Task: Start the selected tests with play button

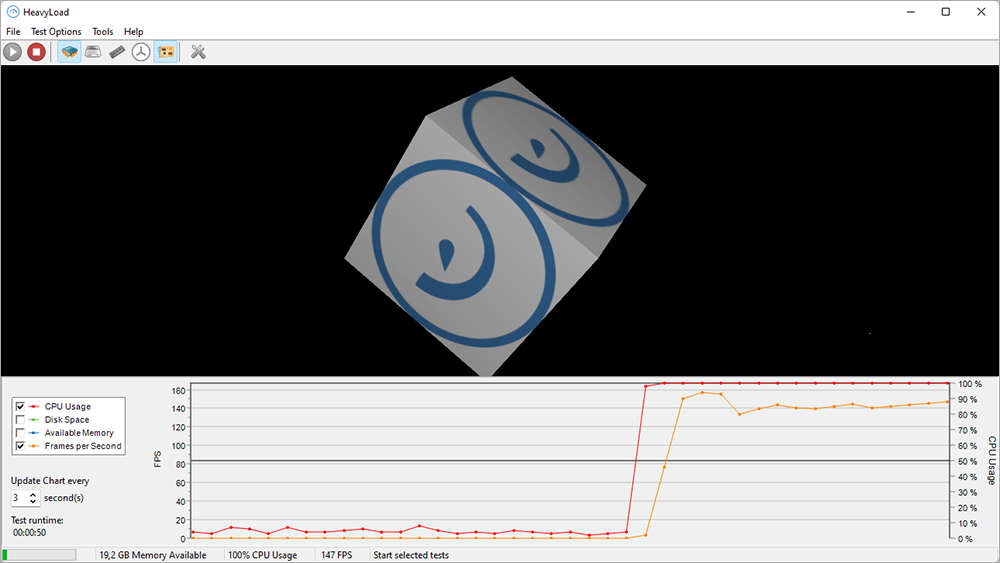Action: coord(13,52)
